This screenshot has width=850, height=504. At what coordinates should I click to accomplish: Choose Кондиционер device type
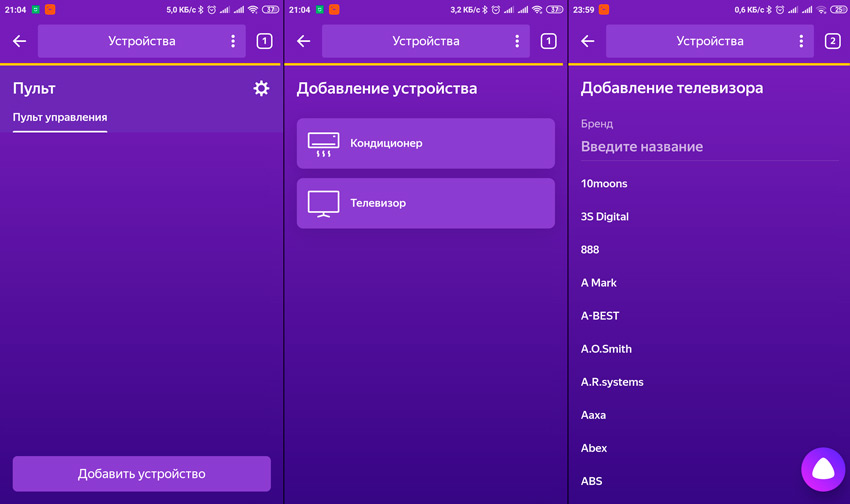pos(426,143)
